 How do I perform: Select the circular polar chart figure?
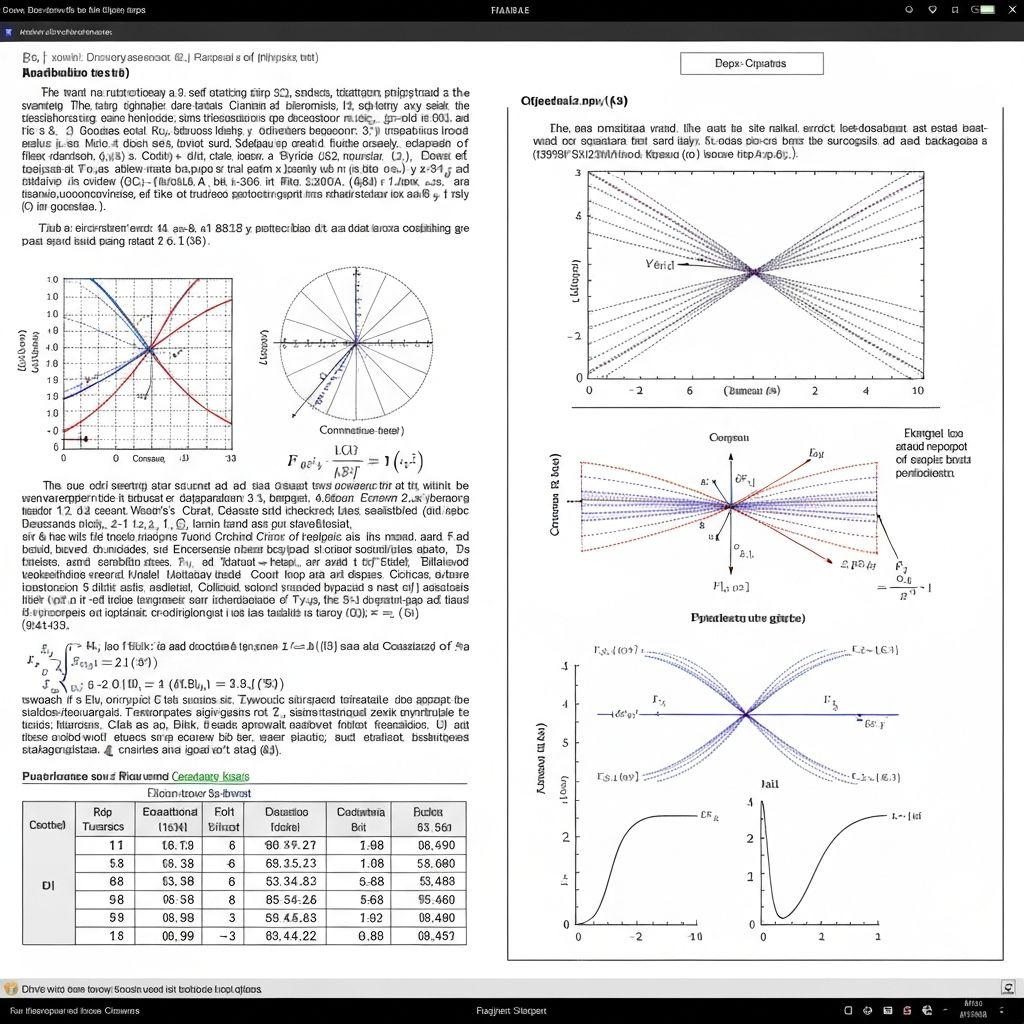(x=354, y=345)
